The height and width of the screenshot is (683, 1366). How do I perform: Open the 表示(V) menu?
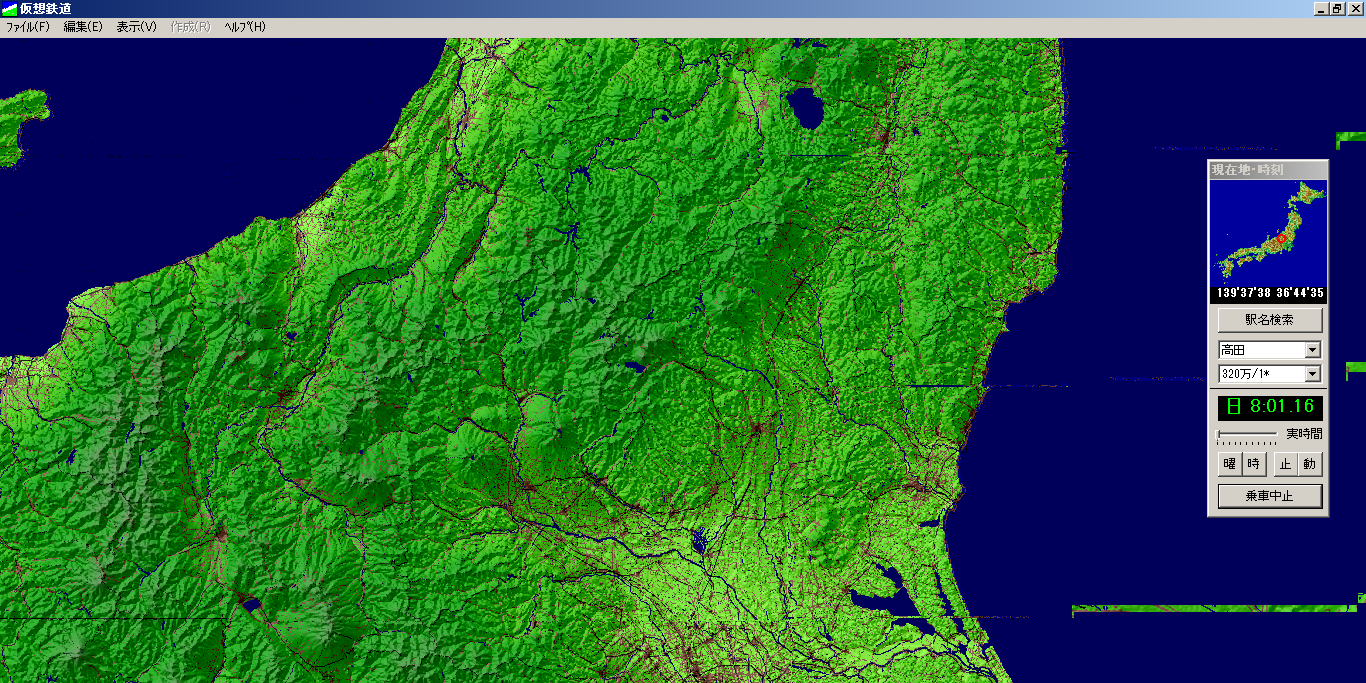pos(136,27)
